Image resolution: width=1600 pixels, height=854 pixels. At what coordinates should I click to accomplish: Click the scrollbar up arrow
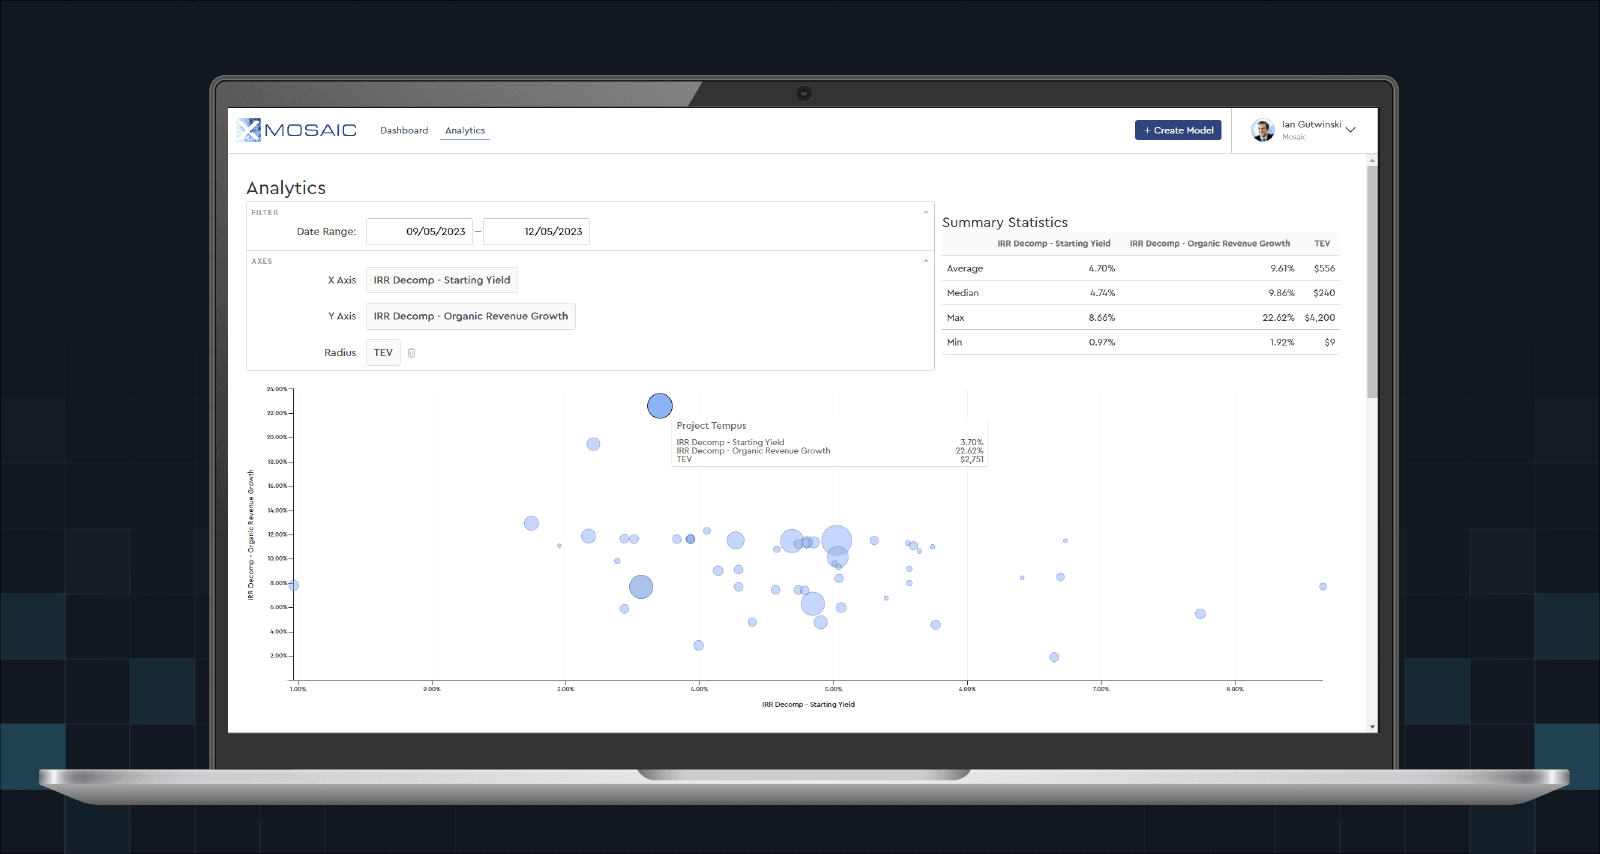(1372, 160)
